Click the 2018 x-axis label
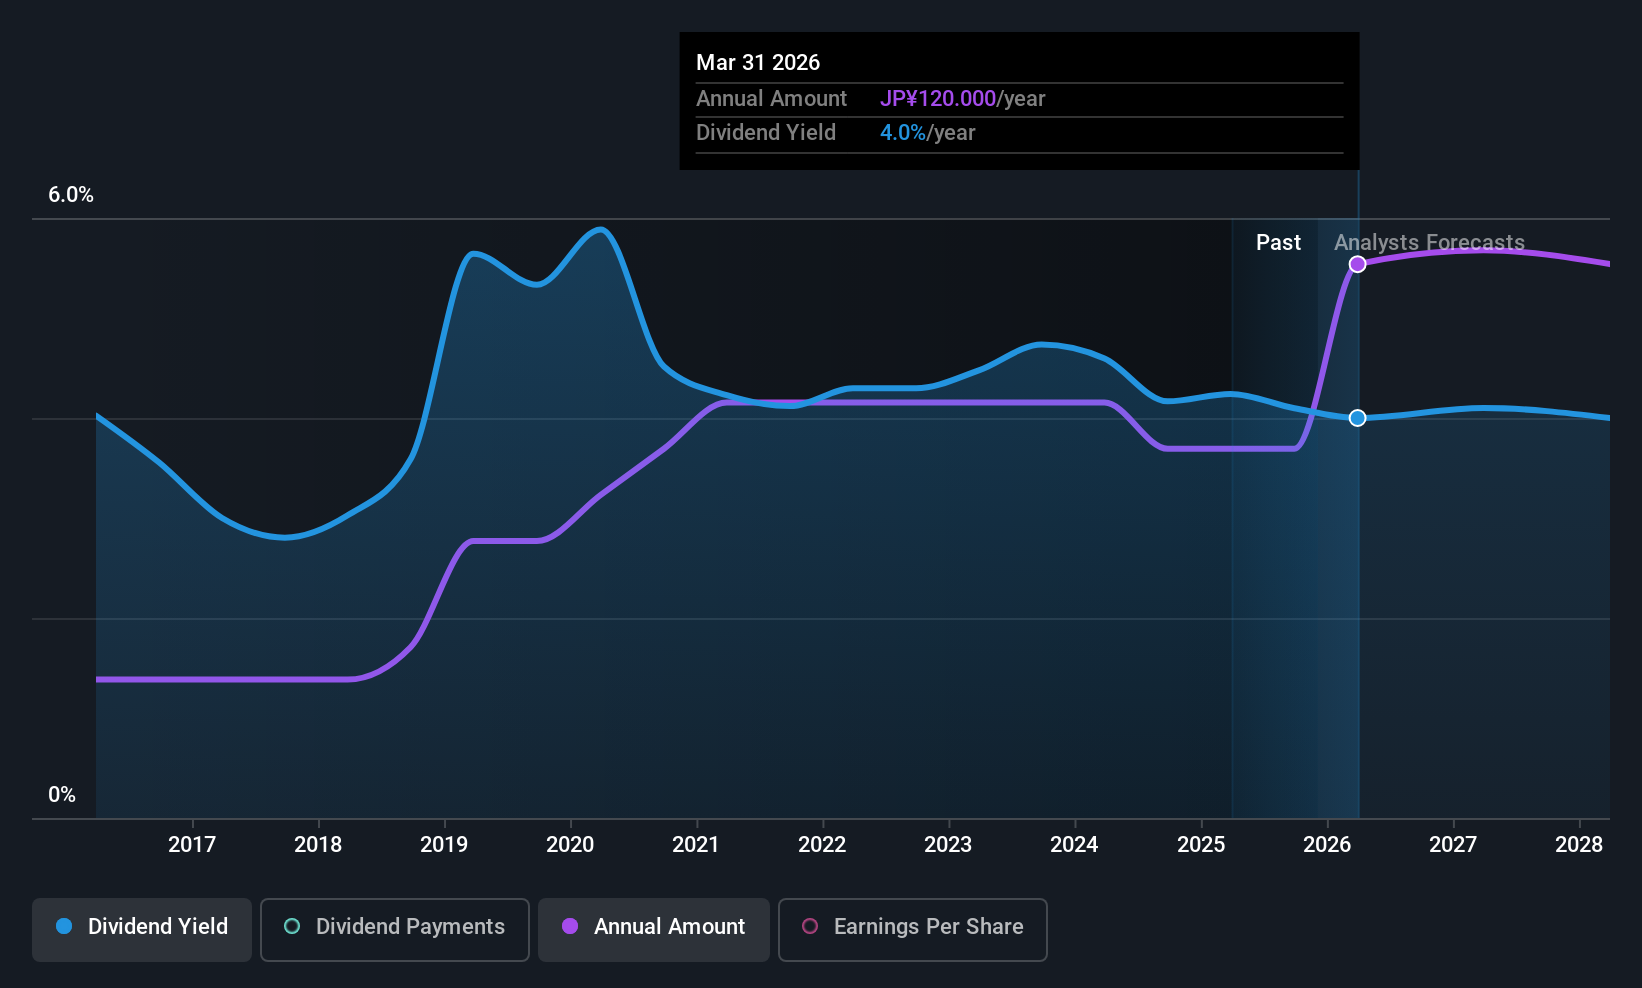 [318, 845]
